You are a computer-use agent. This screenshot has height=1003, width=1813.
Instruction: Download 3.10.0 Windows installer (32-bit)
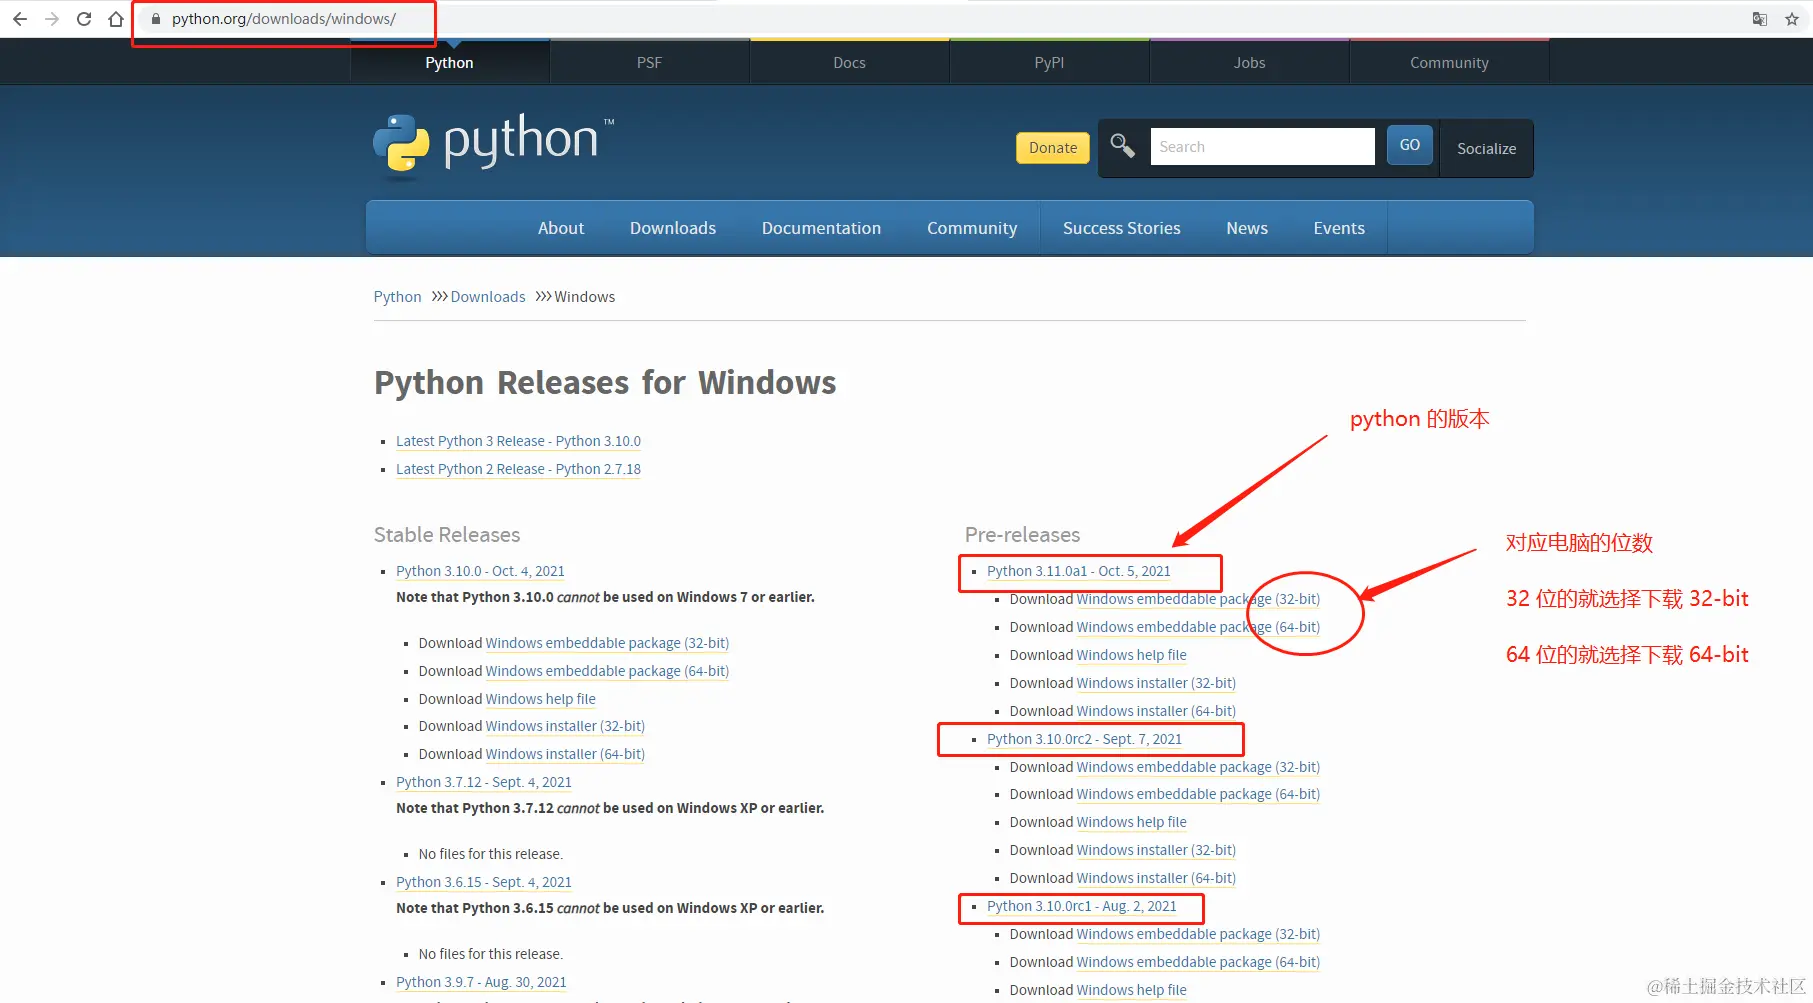(x=565, y=726)
